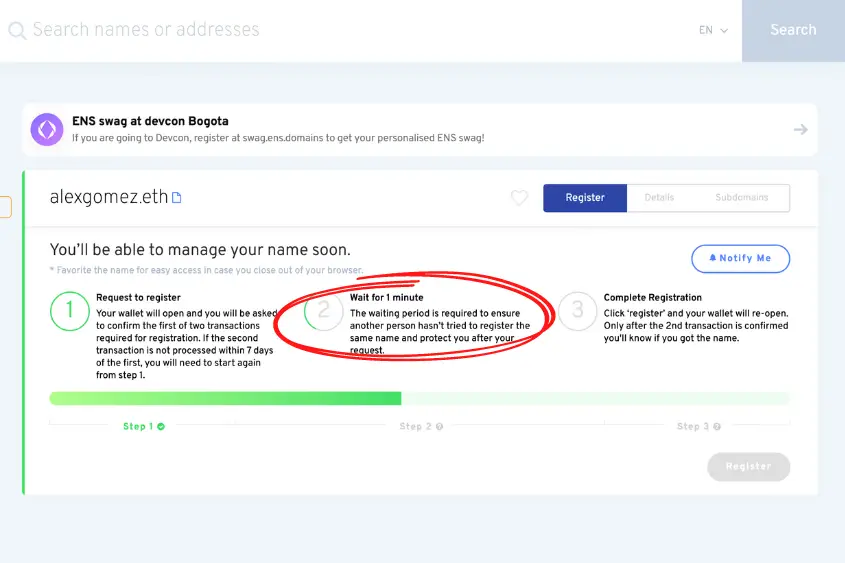Click the favorite-the-name hint text
Viewport: 845px width, 563px height.
pos(206,270)
